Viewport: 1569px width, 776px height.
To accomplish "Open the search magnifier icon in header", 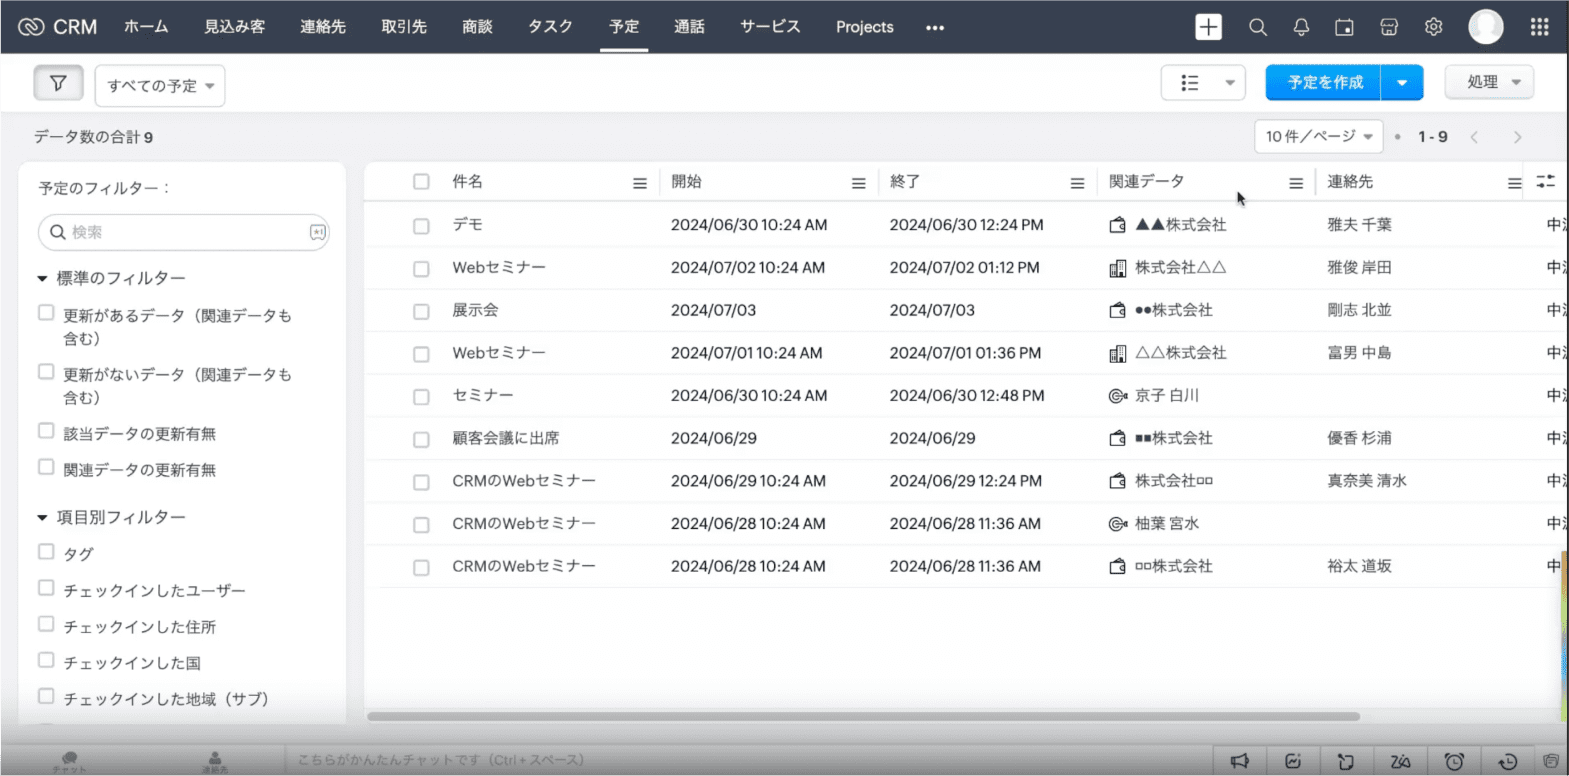I will [1258, 27].
